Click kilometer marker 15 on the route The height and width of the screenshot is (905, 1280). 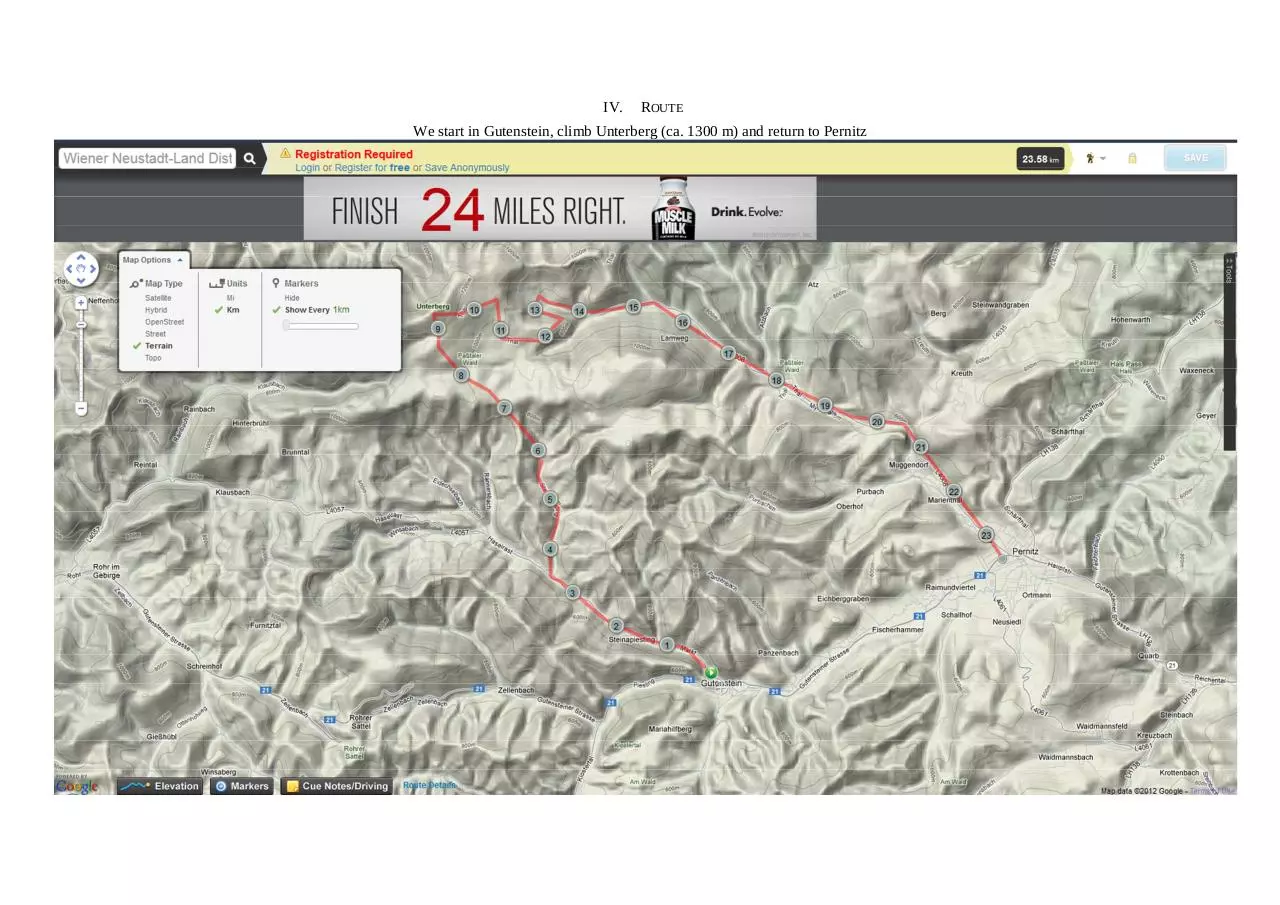pos(633,307)
